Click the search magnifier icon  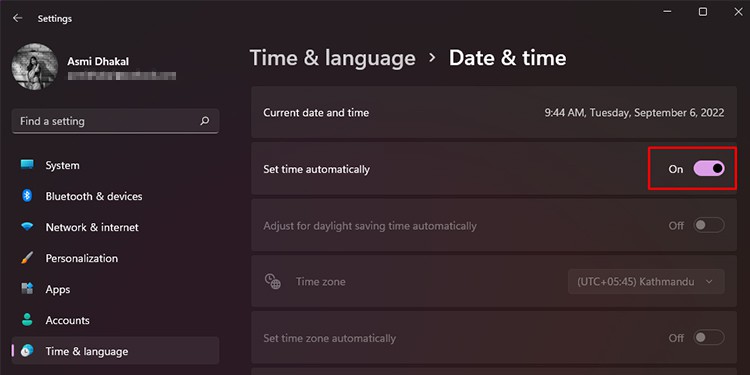205,121
